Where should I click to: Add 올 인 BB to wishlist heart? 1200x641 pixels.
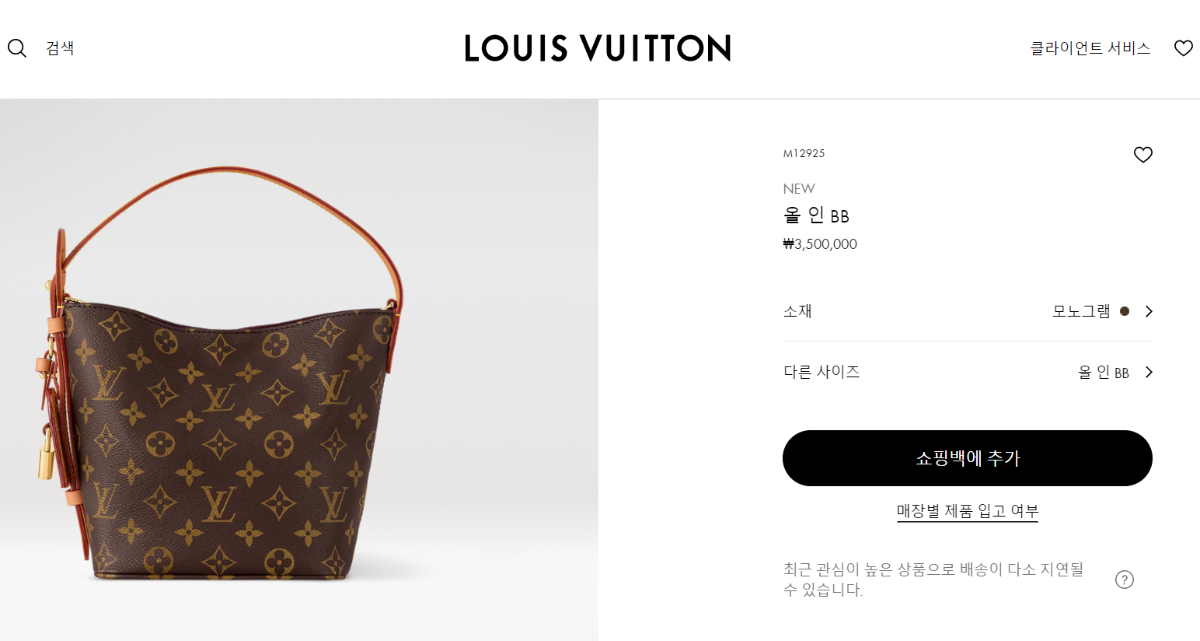coord(1143,155)
